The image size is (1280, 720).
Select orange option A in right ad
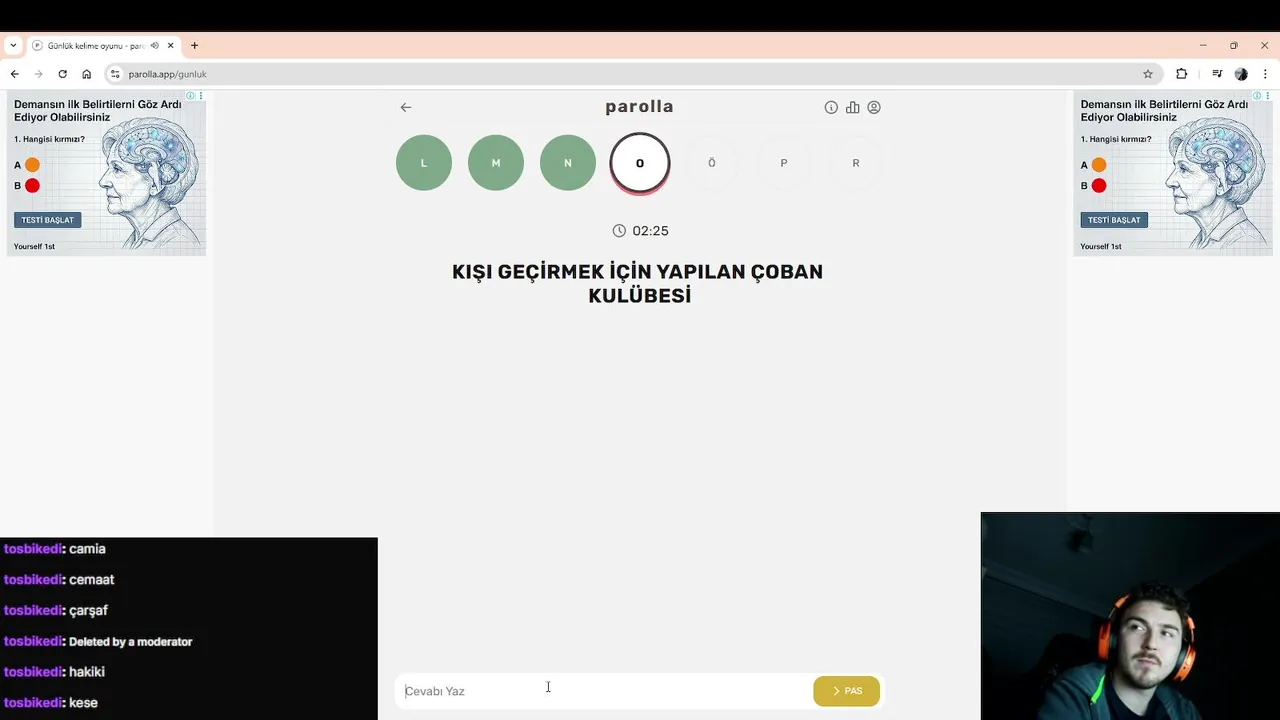click(1099, 165)
